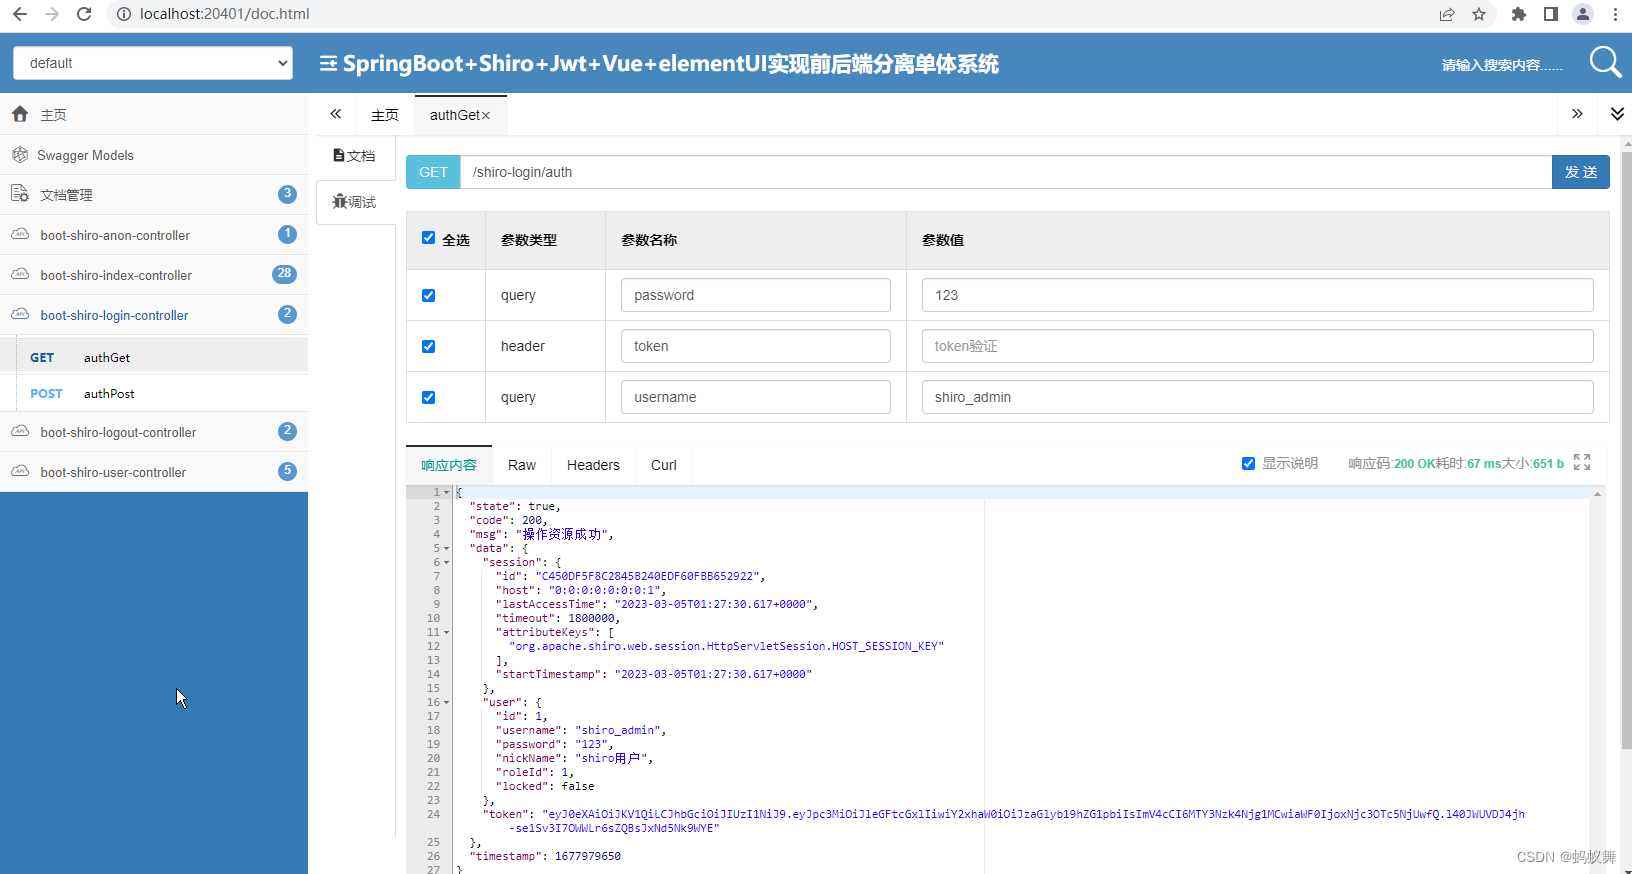This screenshot has width=1632, height=874.
Task: Click the site info icon in the address bar
Action: (124, 14)
